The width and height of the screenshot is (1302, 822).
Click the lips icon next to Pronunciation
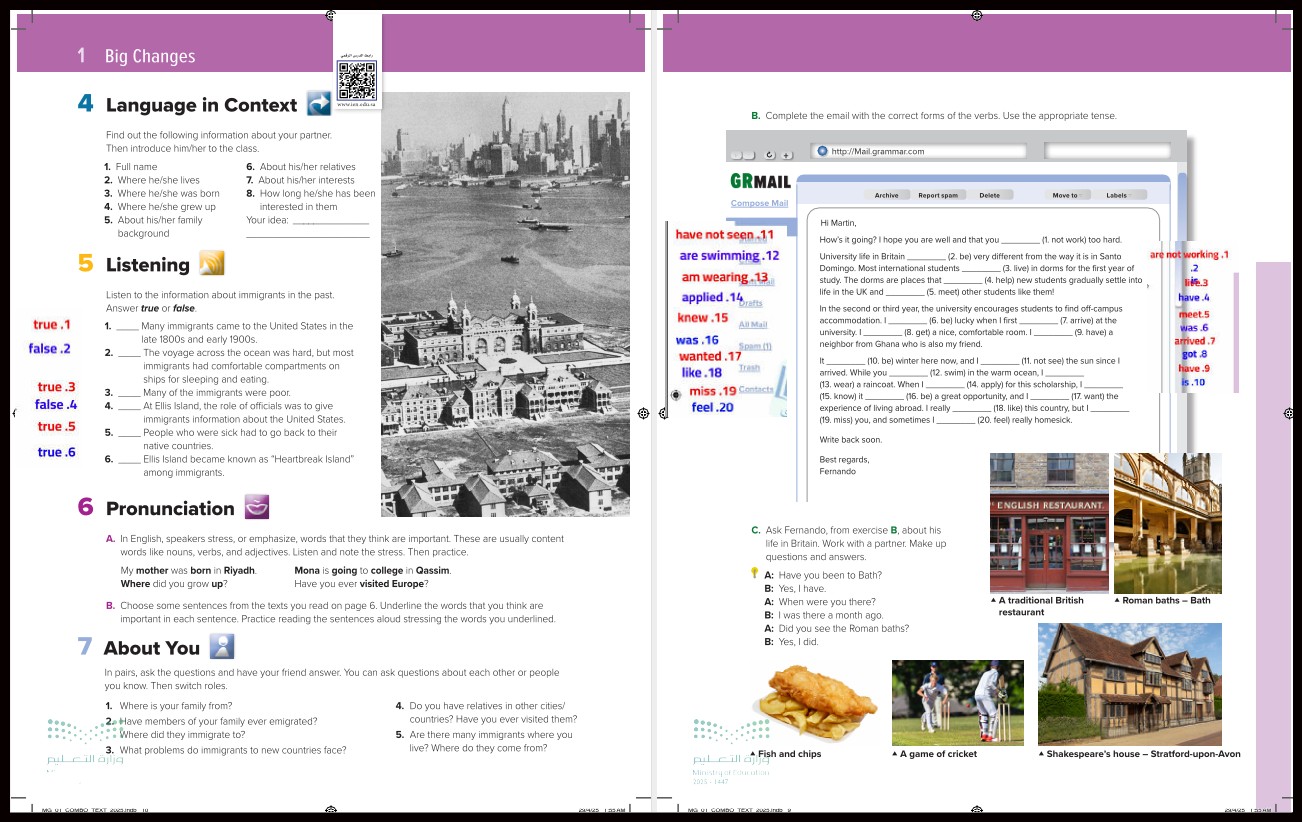[x=257, y=507]
